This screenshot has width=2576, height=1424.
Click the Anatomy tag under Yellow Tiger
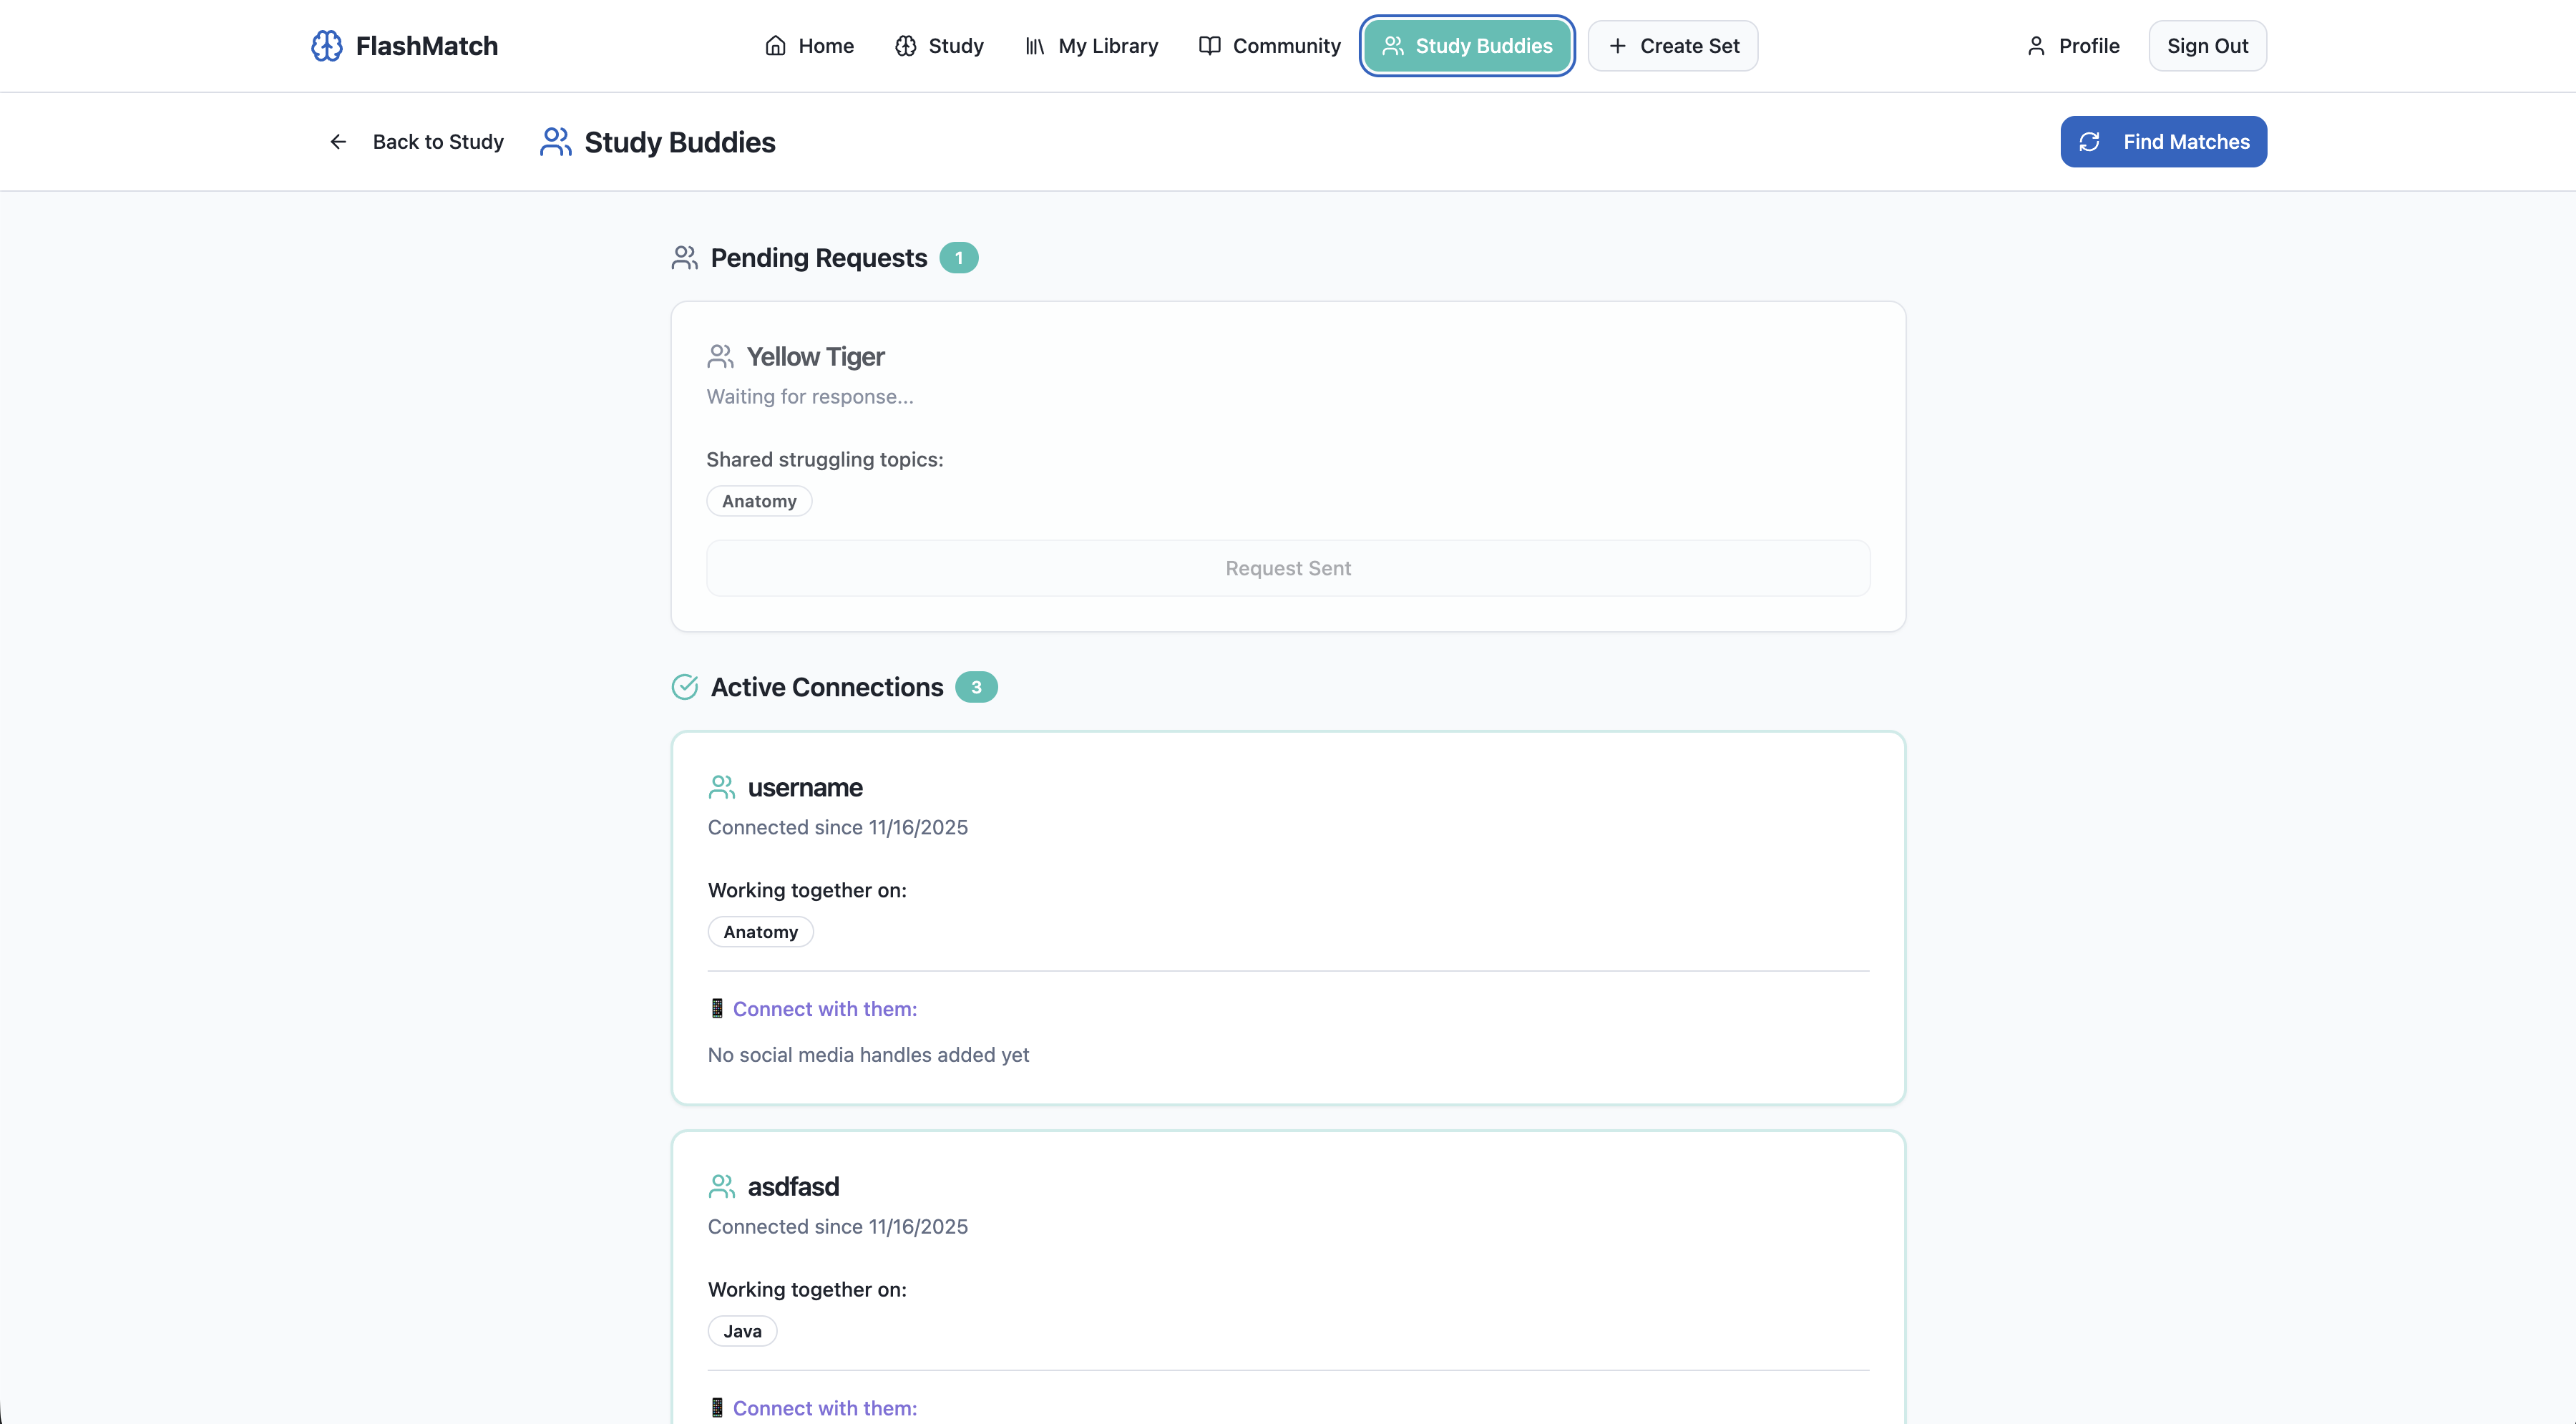[759, 501]
